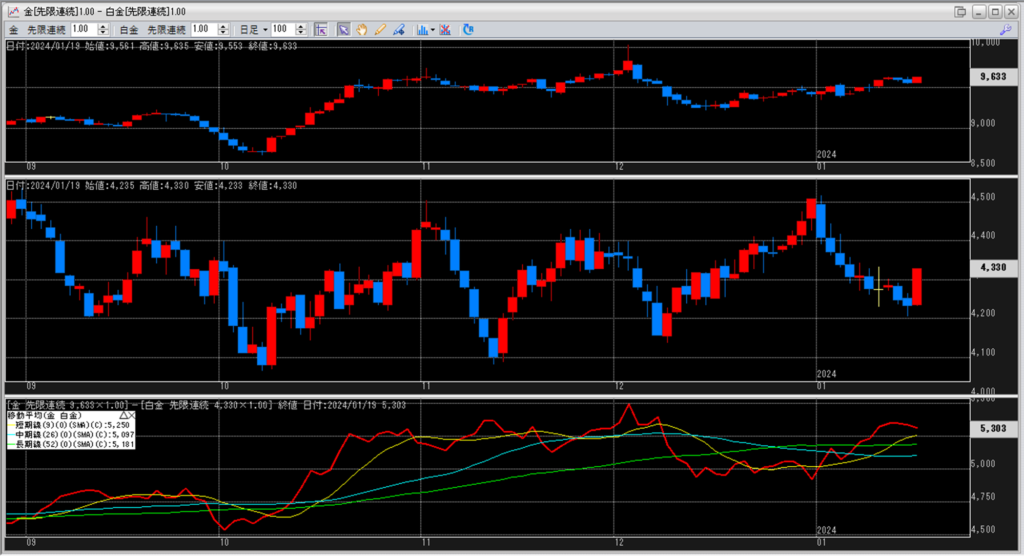Toggle the crosshair cursor mode button
The width and height of the screenshot is (1024, 556).
(x=322, y=30)
